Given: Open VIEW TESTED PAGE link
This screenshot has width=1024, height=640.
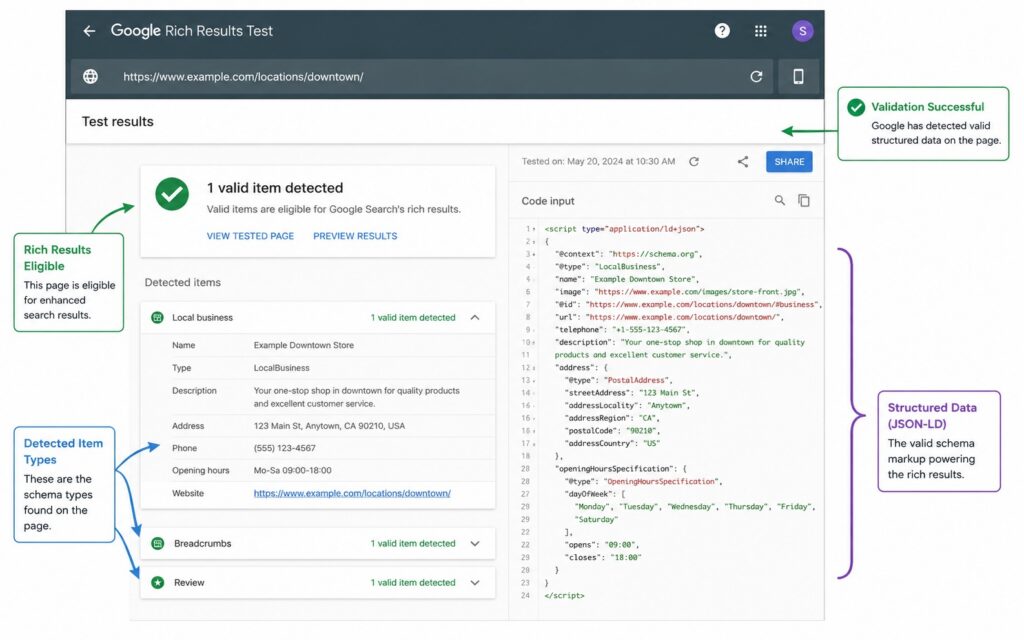Looking at the screenshot, I should coord(250,236).
